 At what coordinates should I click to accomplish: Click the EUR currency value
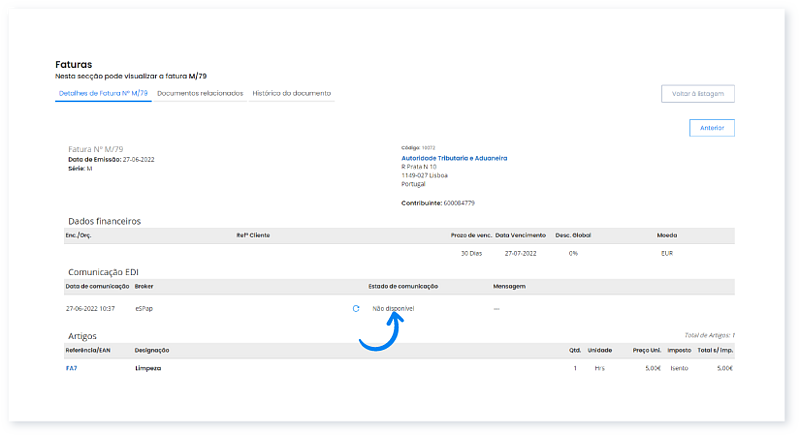(667, 254)
